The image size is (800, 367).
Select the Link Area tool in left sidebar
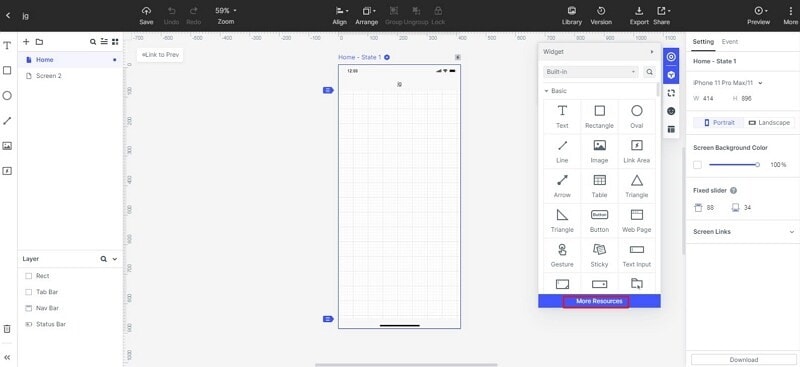7,171
